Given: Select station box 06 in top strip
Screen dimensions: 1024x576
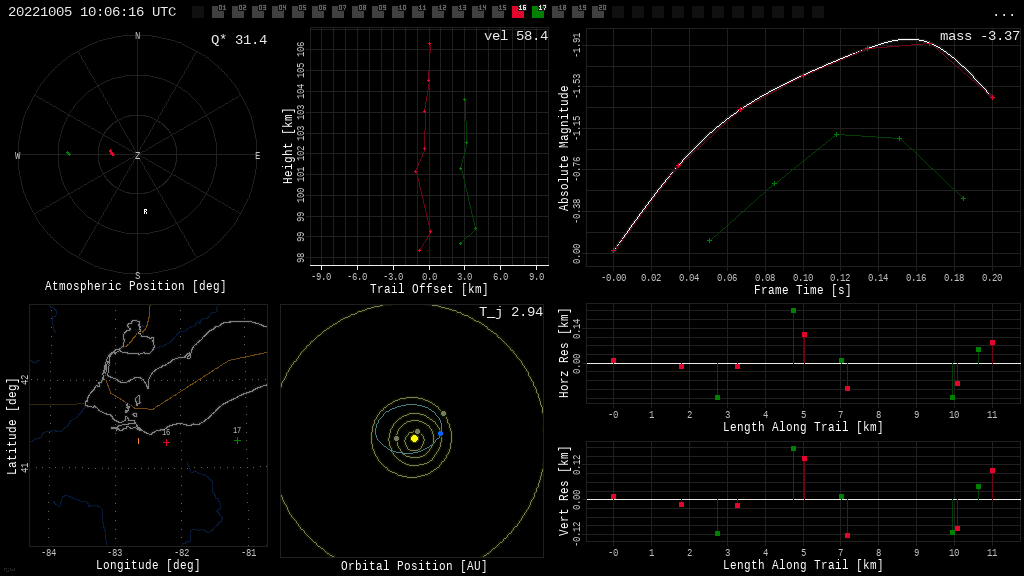Looking at the screenshot, I should point(318,12).
